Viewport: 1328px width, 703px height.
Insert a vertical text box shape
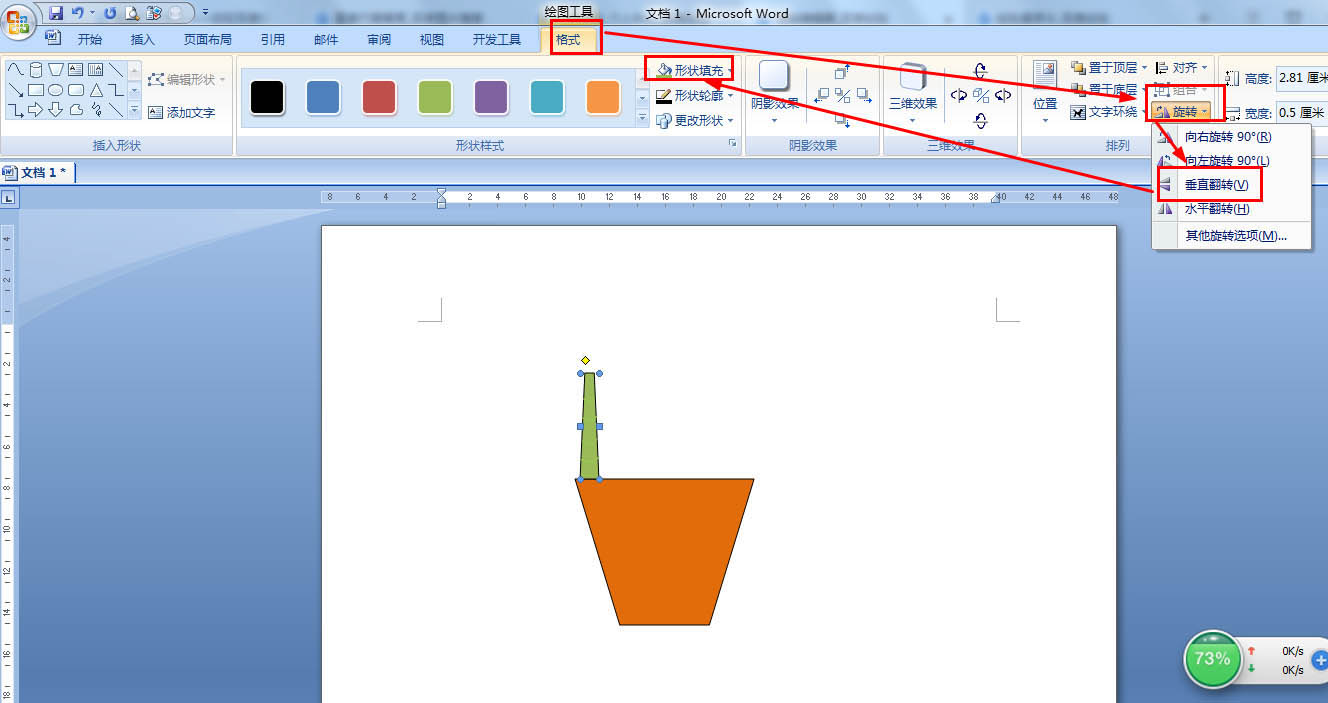[x=95, y=69]
